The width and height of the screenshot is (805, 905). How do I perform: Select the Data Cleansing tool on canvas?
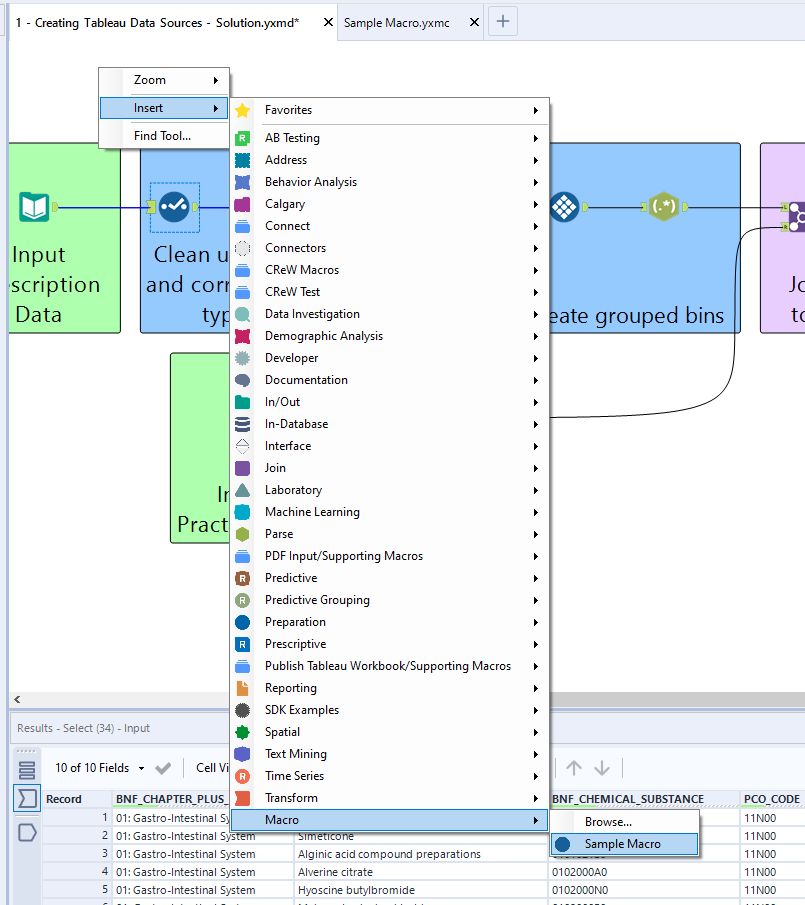[174, 207]
